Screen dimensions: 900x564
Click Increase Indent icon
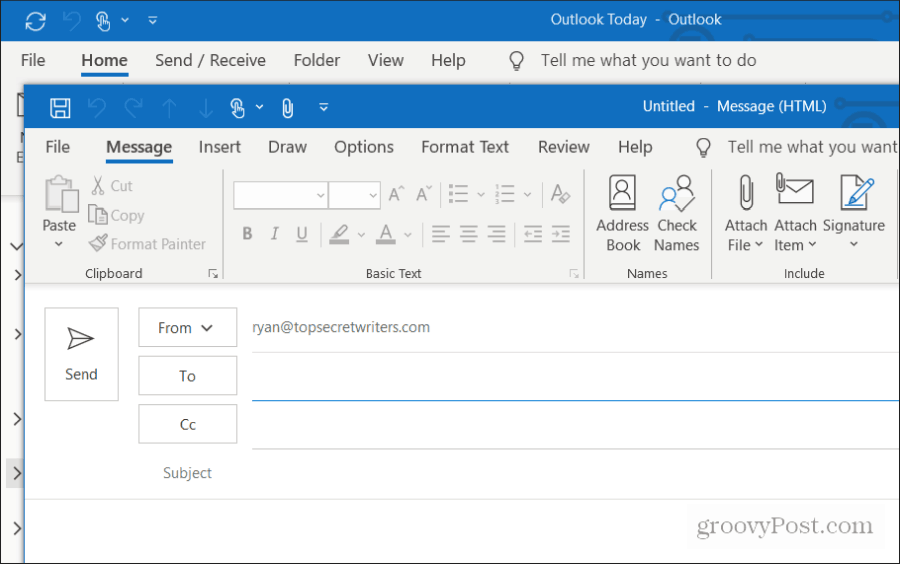click(x=560, y=234)
